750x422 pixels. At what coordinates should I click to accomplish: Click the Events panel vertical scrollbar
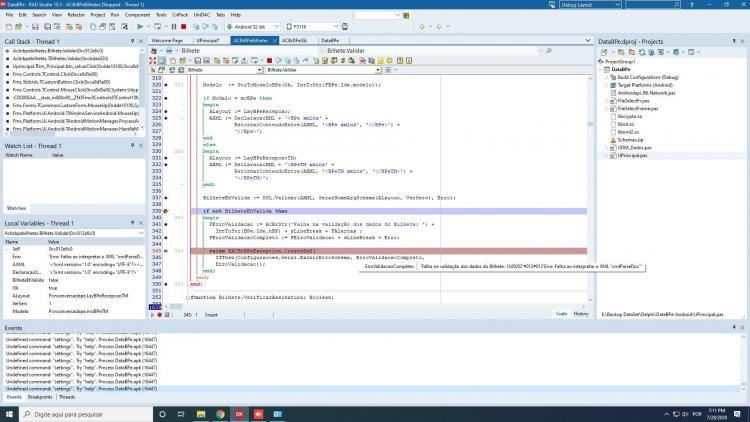point(743,361)
